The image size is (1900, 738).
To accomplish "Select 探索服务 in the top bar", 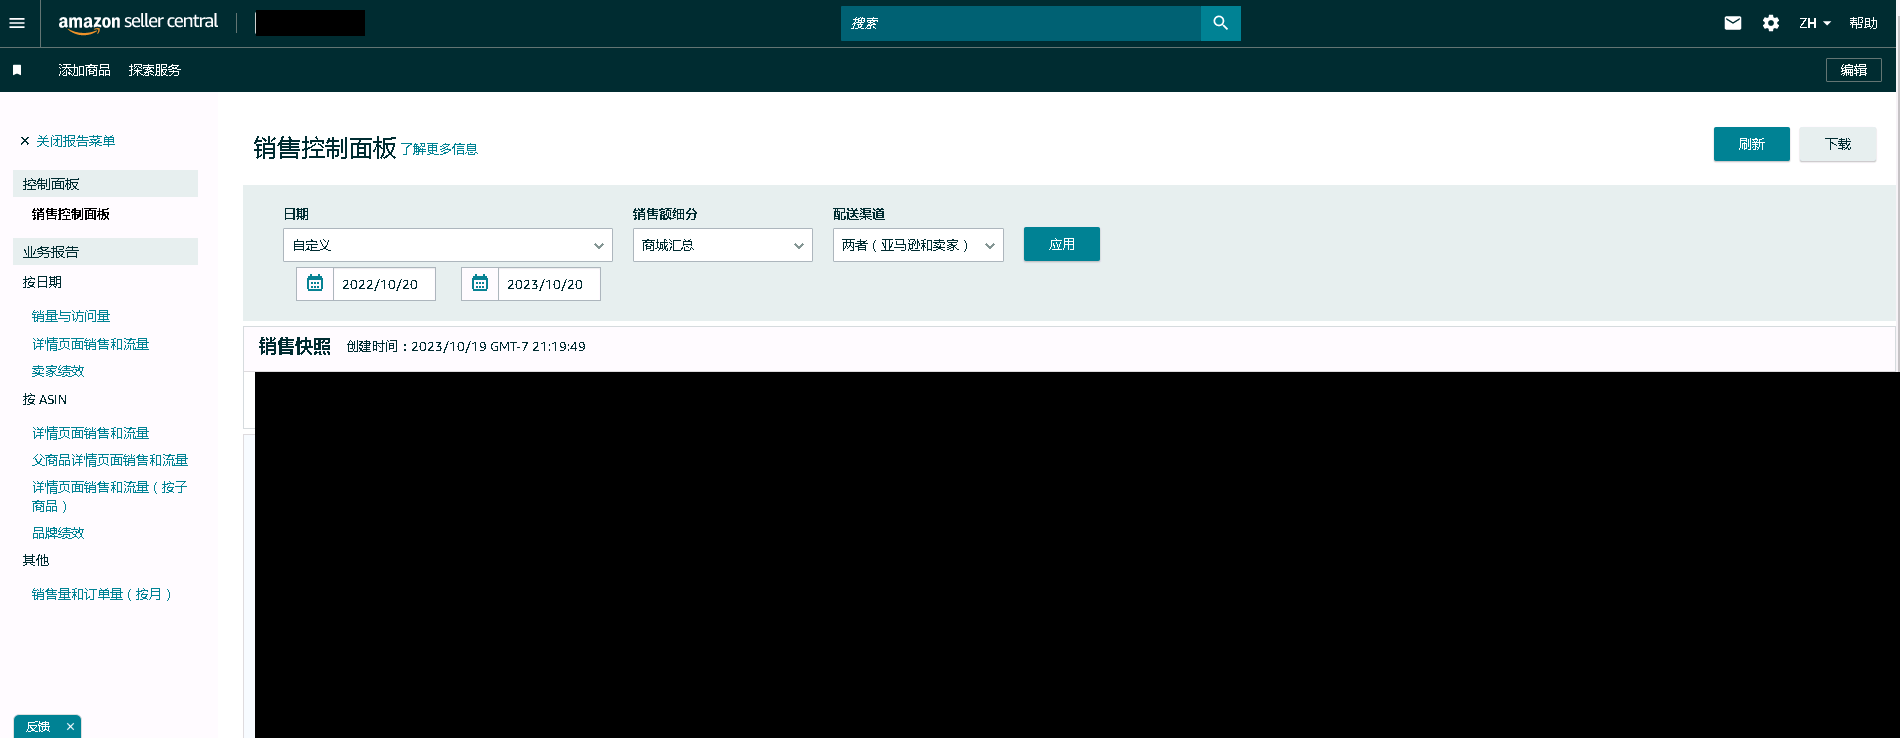I will (155, 70).
